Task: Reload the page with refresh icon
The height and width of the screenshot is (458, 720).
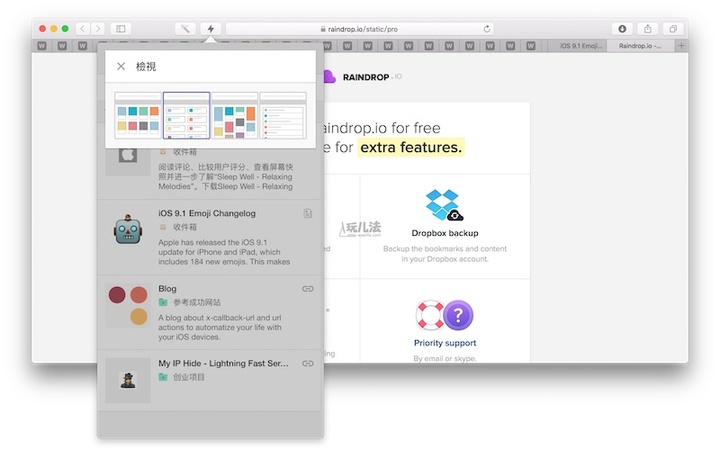Action: (x=487, y=29)
